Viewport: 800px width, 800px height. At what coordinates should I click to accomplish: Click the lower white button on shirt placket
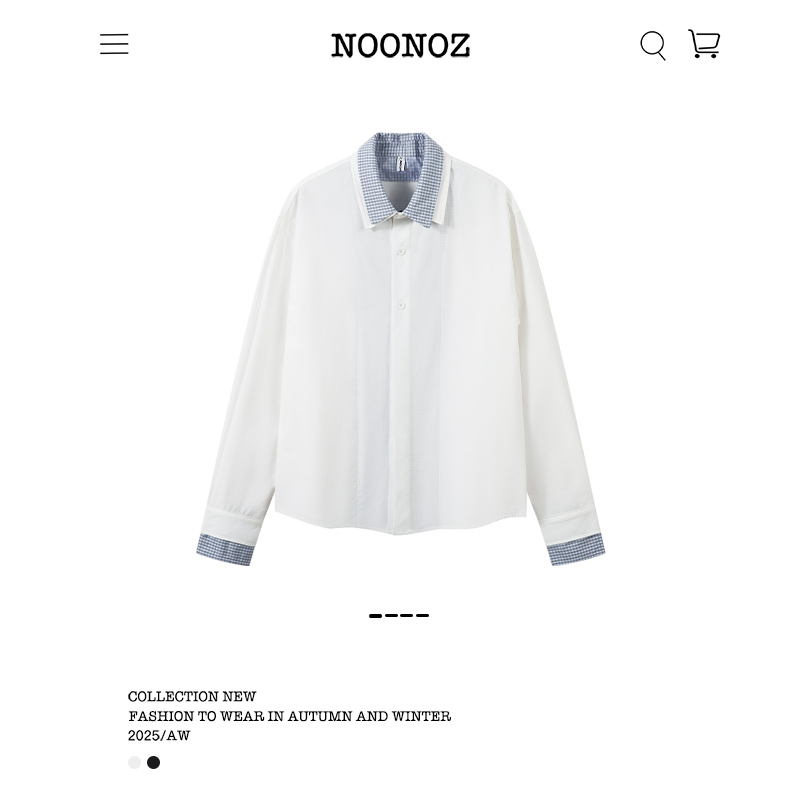tap(401, 305)
